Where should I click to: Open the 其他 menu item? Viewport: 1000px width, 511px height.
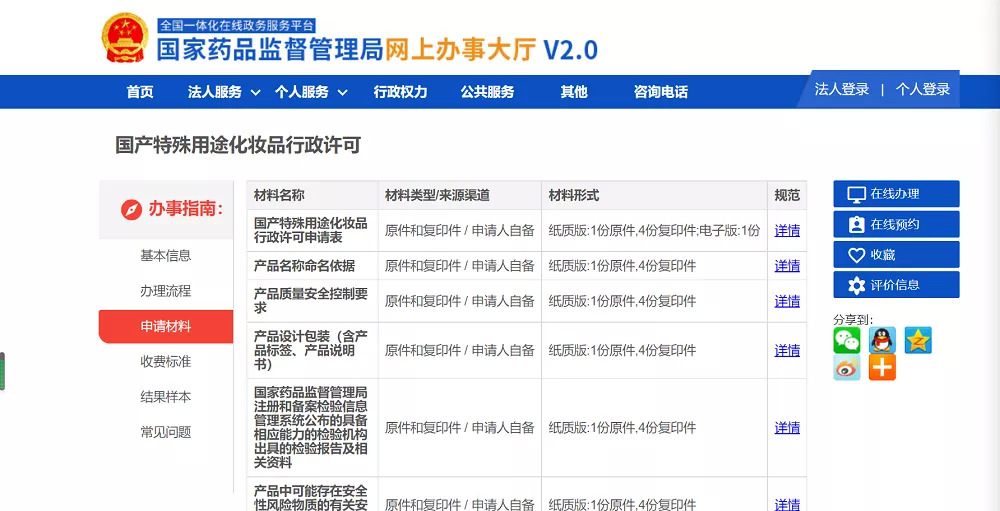(x=574, y=92)
